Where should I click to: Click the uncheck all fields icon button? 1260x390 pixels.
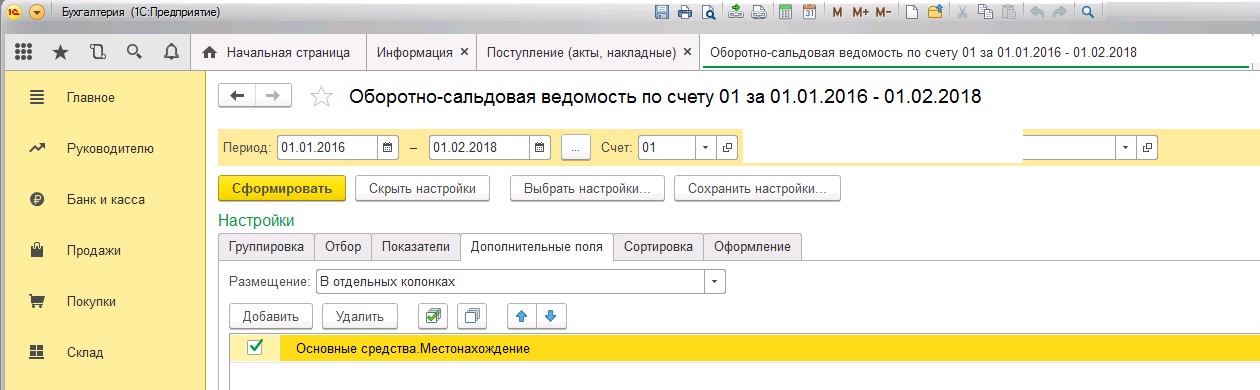(472, 316)
